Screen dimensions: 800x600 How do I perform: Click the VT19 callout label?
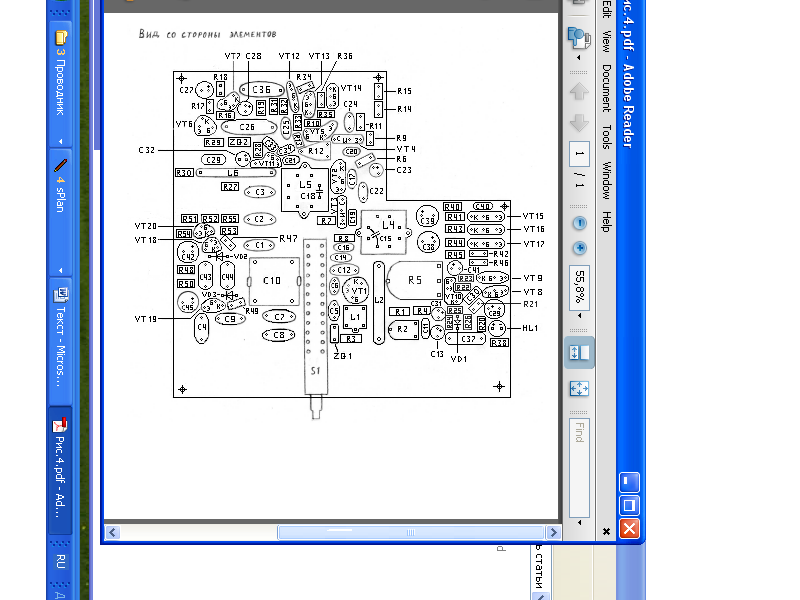click(145, 319)
